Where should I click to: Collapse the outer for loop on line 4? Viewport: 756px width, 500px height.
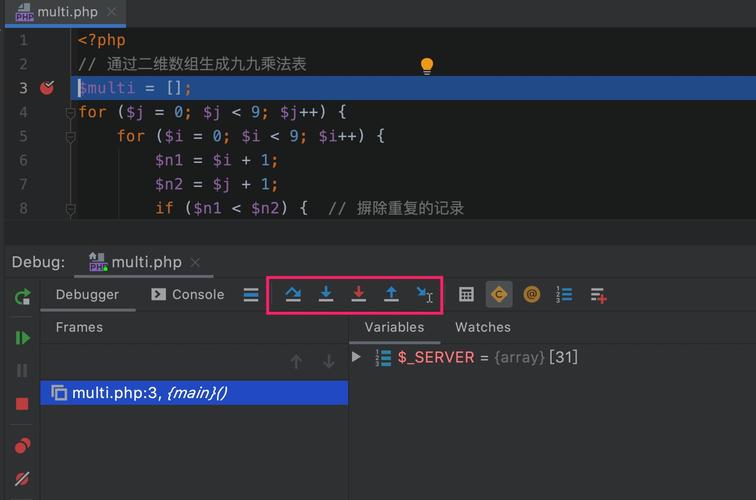click(x=70, y=113)
